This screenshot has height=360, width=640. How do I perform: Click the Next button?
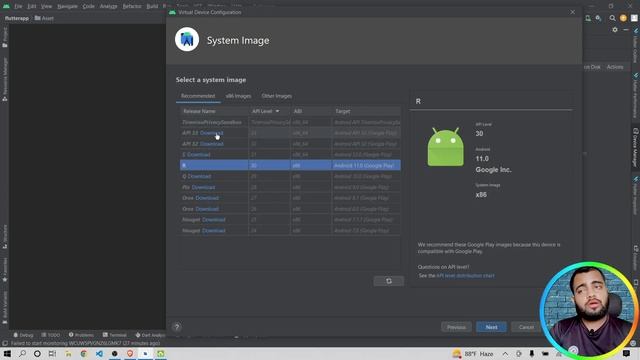point(491,327)
